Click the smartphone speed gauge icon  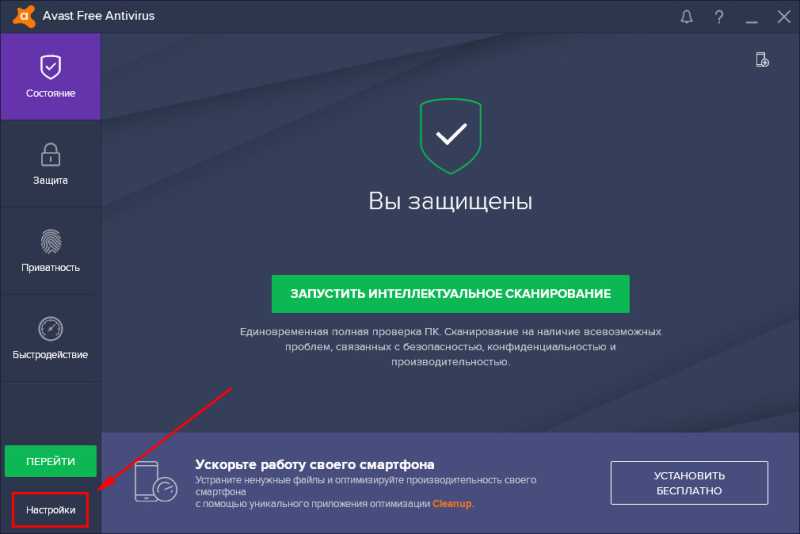pyautogui.click(x=156, y=482)
